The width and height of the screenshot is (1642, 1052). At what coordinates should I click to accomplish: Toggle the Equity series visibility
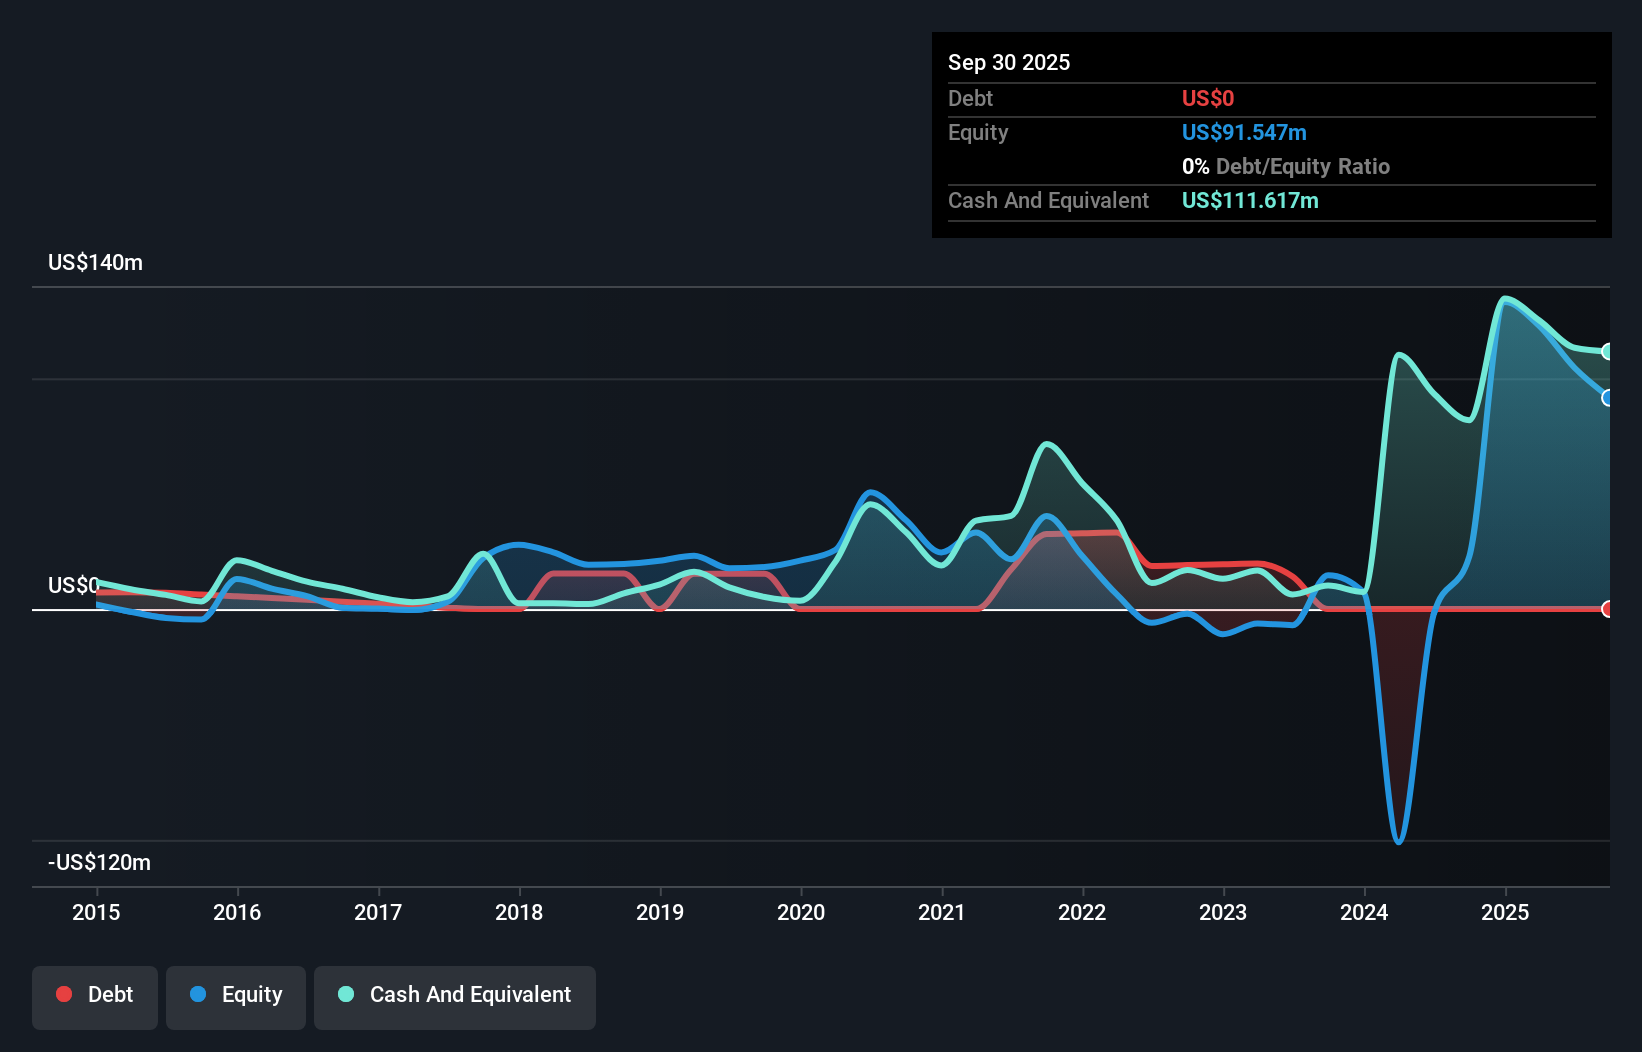235,995
